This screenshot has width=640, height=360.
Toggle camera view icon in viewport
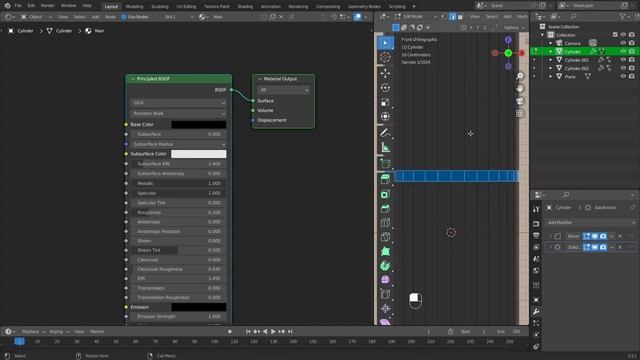click(x=520, y=101)
